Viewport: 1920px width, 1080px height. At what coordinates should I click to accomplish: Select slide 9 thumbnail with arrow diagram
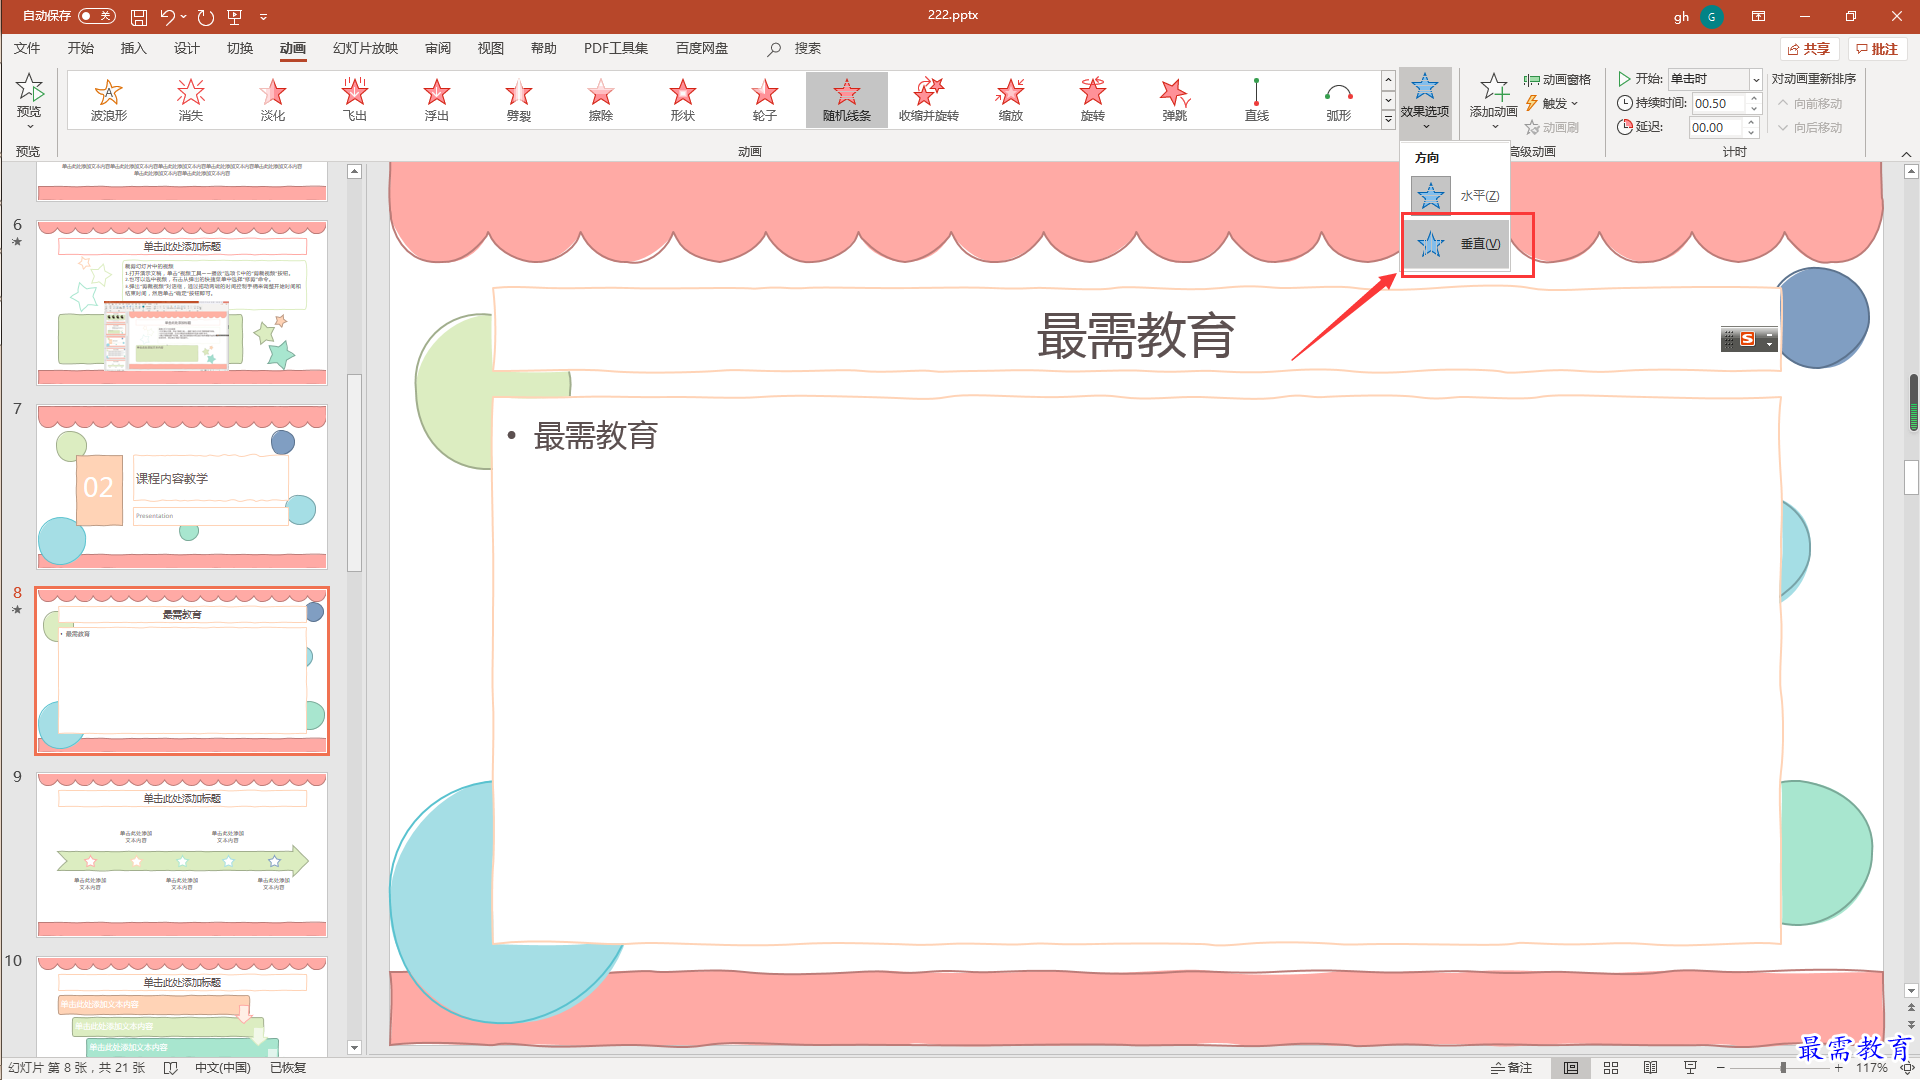click(182, 855)
